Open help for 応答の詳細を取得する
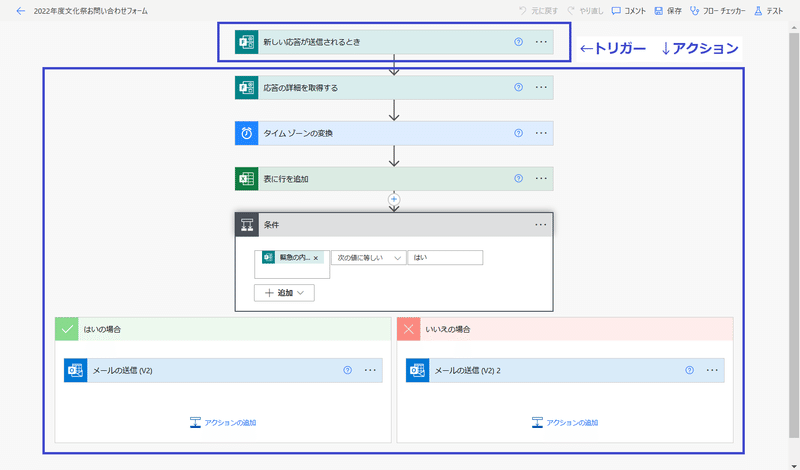The image size is (800, 470). click(x=518, y=87)
